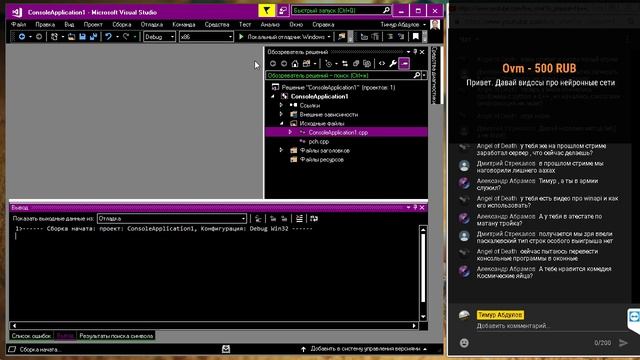Screen dimensions: 640x360
Task: Open the Отладка menu
Action: click(x=151, y=24)
